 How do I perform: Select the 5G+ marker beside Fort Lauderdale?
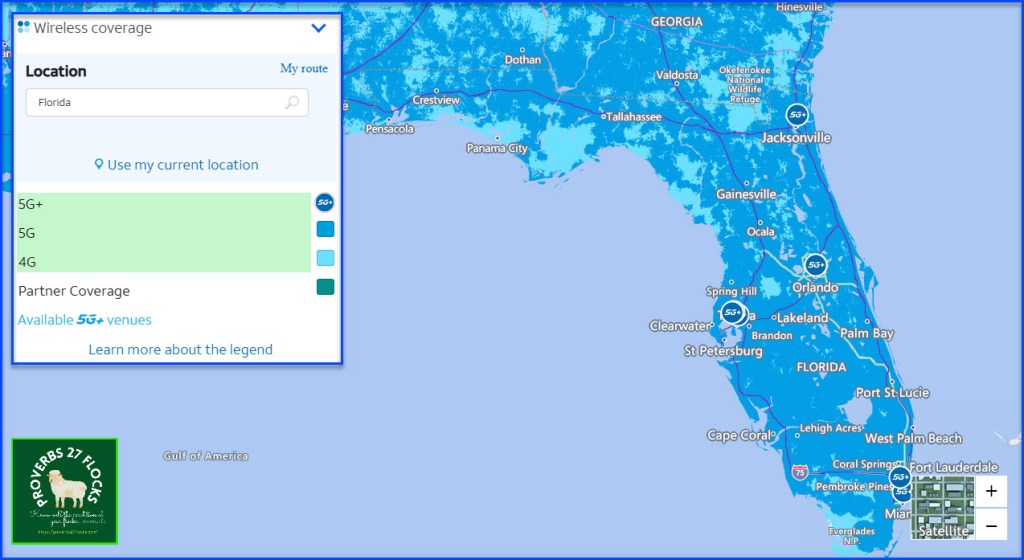click(900, 476)
